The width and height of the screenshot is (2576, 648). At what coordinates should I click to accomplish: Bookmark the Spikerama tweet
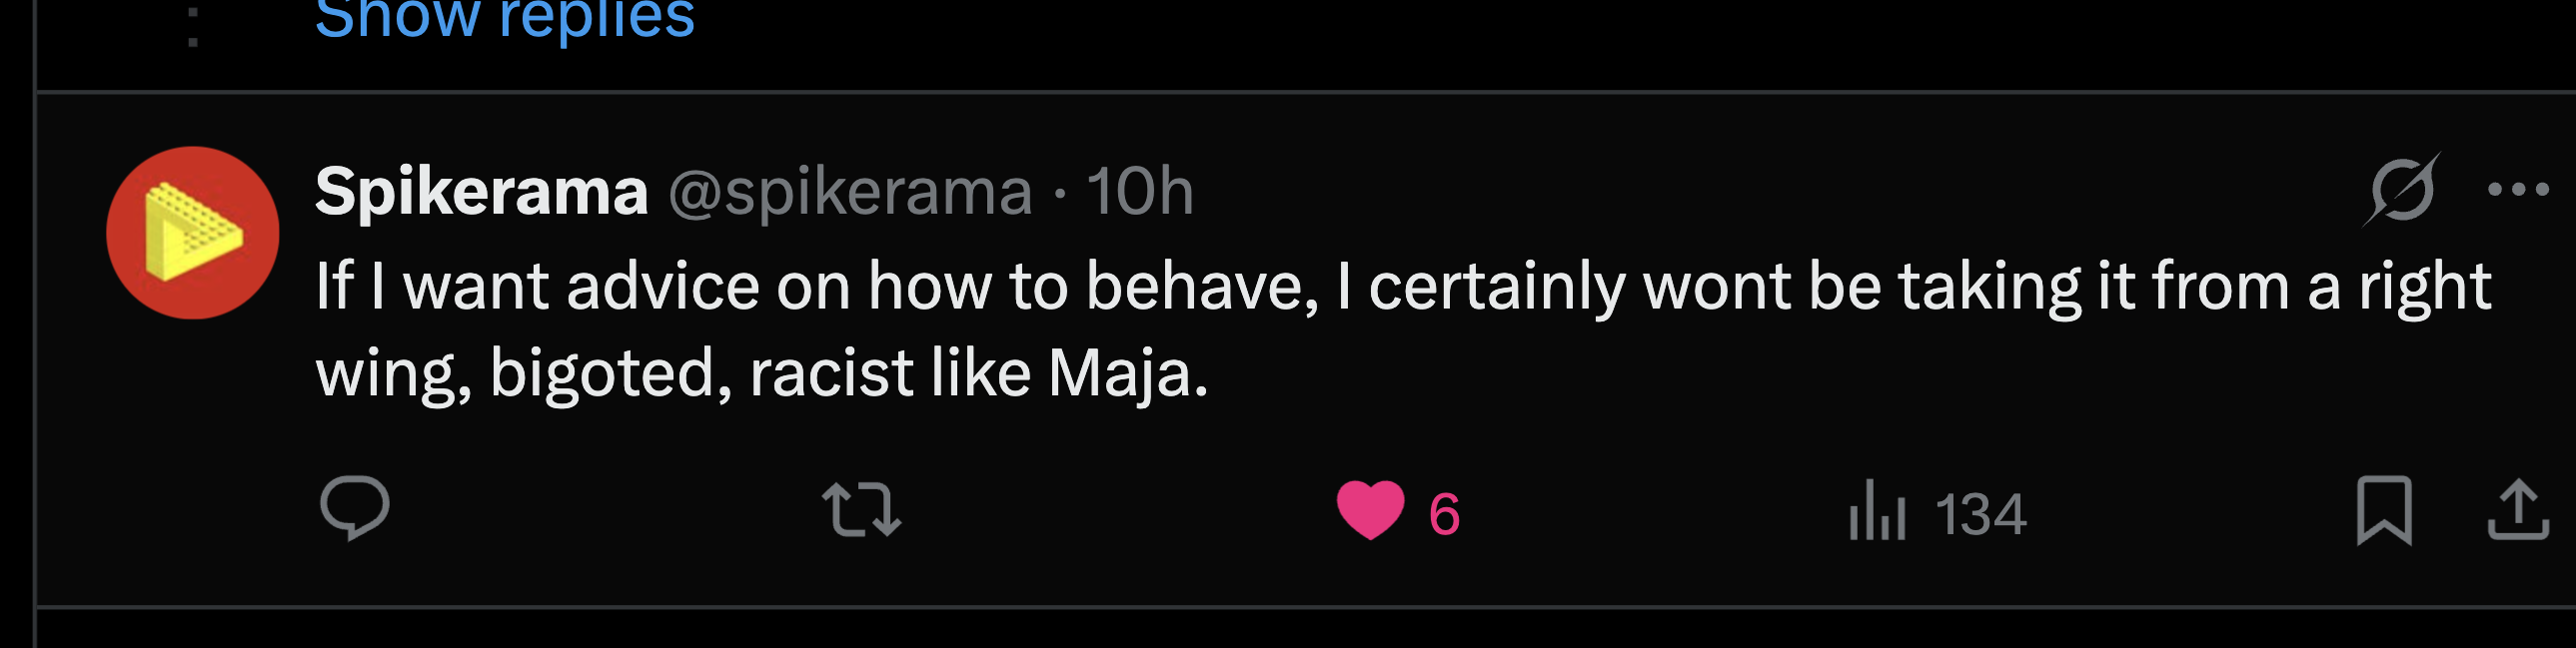2384,510
